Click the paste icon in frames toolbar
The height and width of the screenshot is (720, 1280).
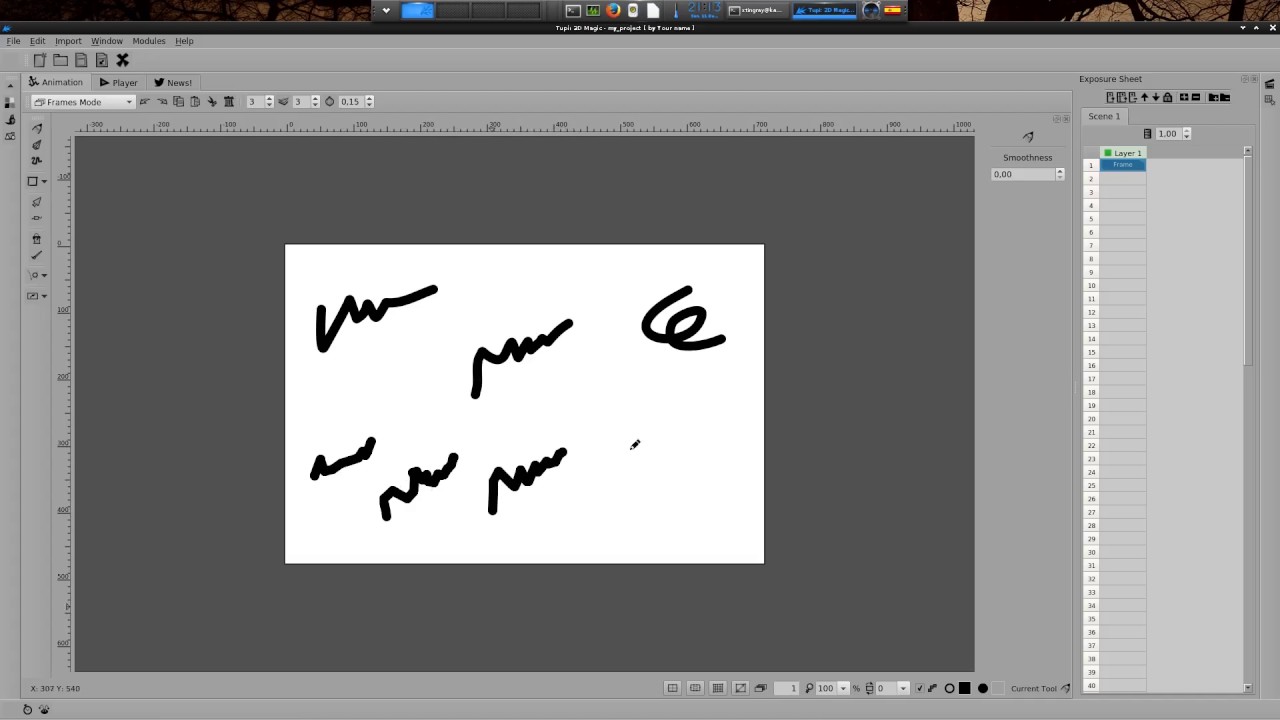click(195, 101)
